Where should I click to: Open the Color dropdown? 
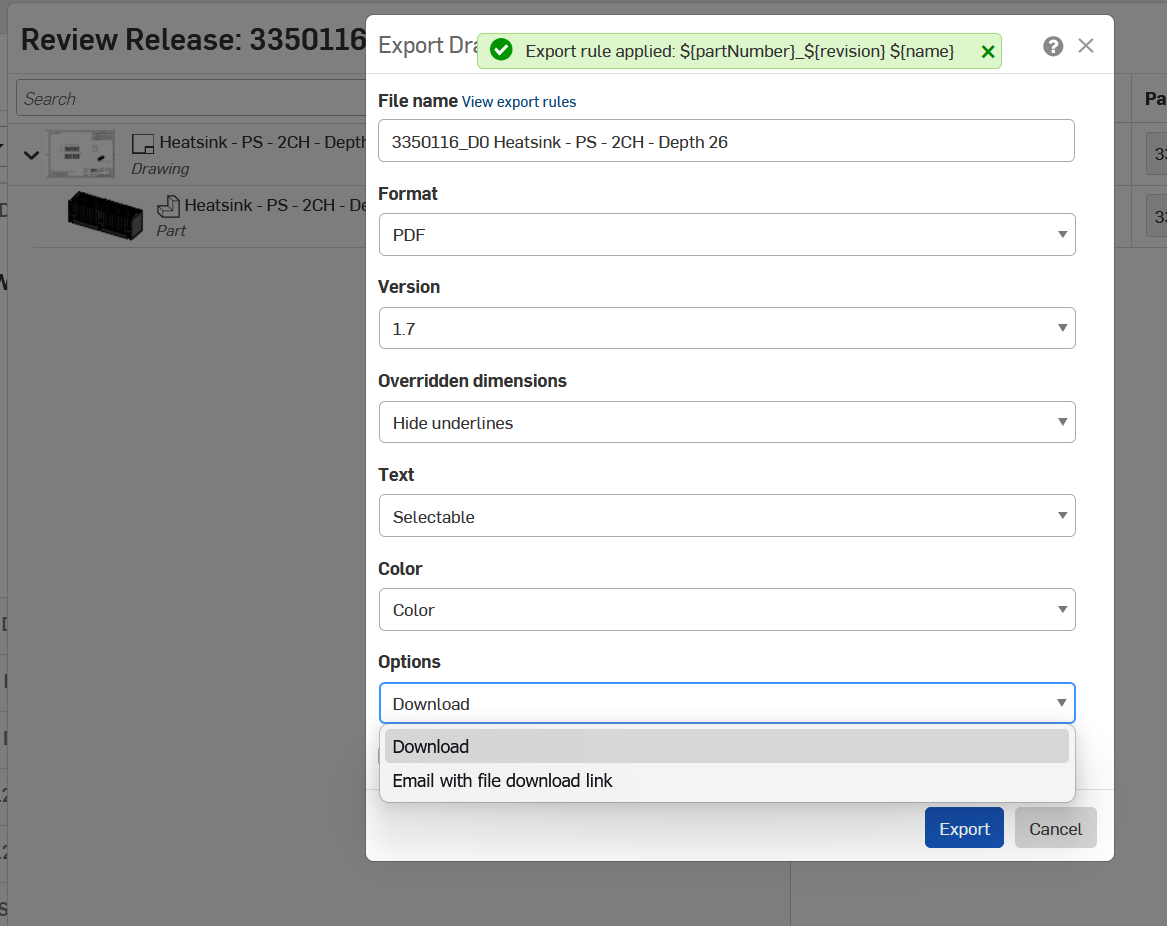726,610
